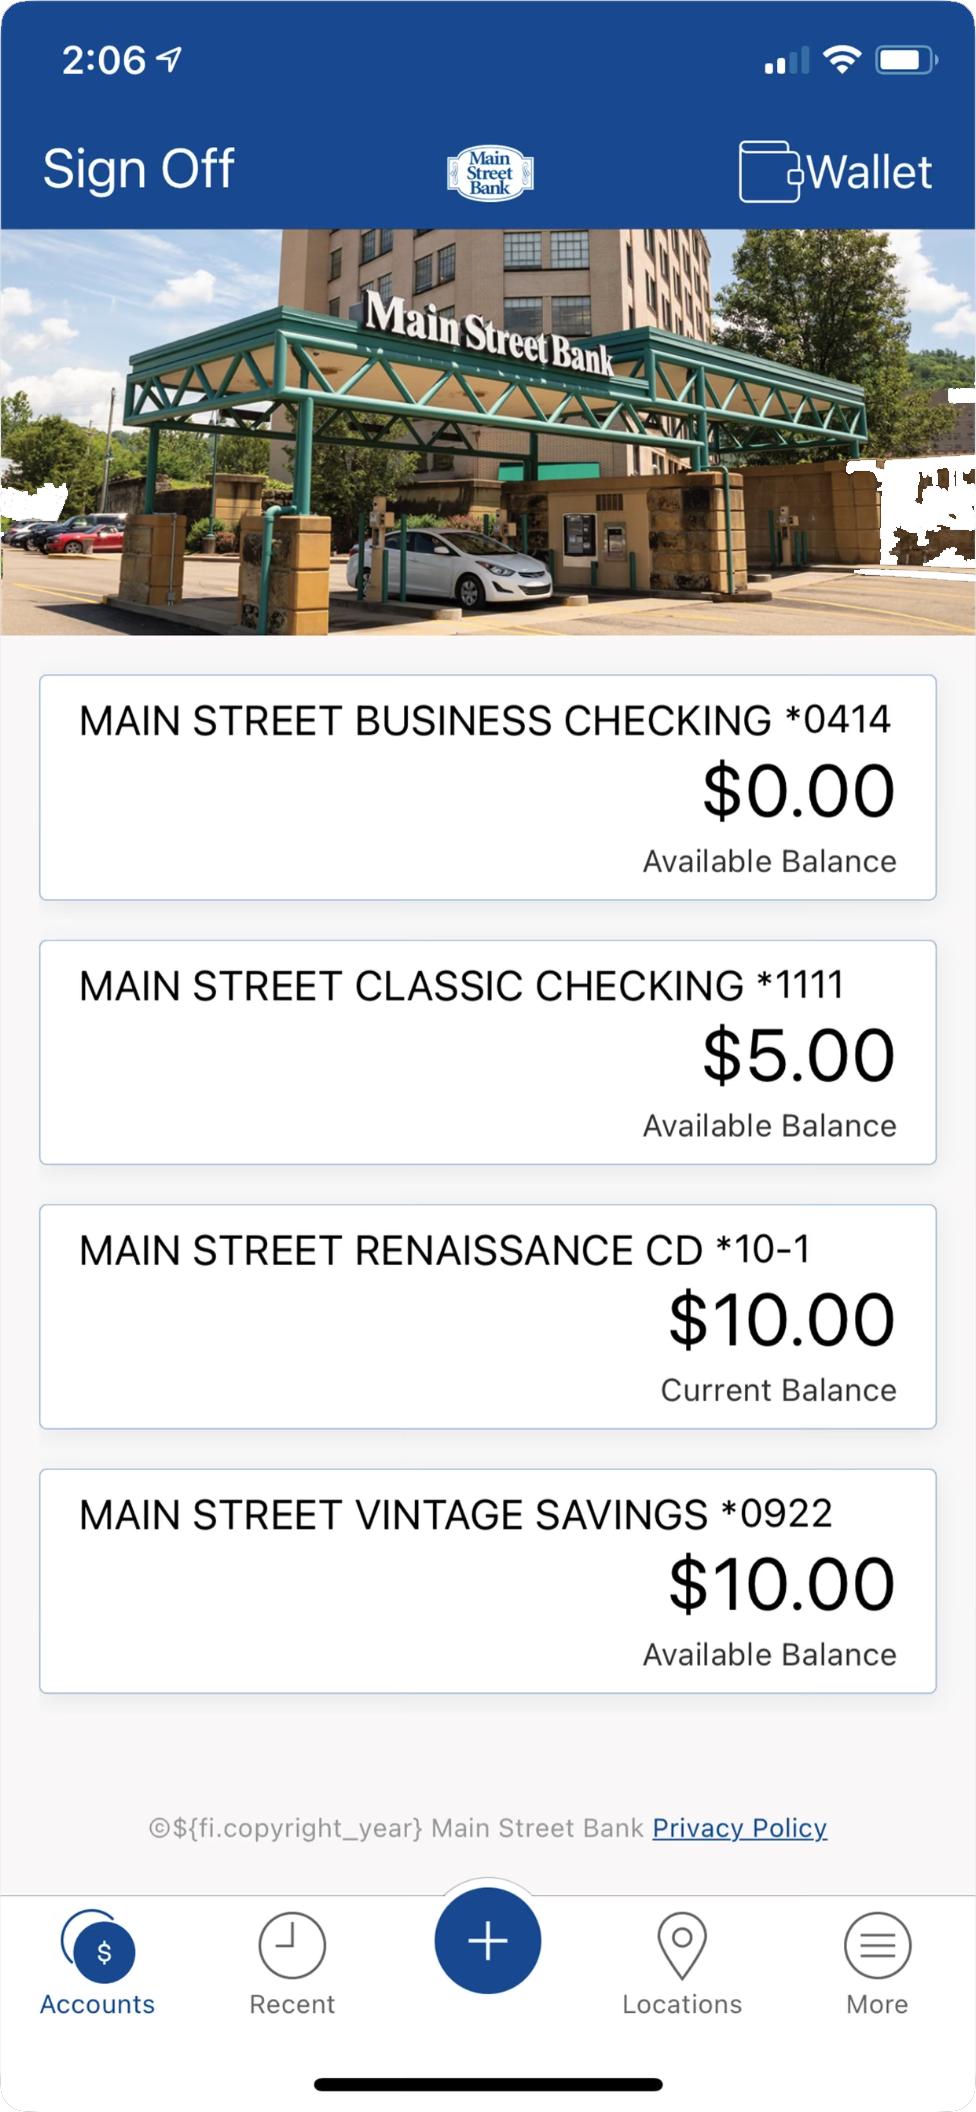The height and width of the screenshot is (2112, 976).
Task: Tap Sign Off
Action: (138, 168)
